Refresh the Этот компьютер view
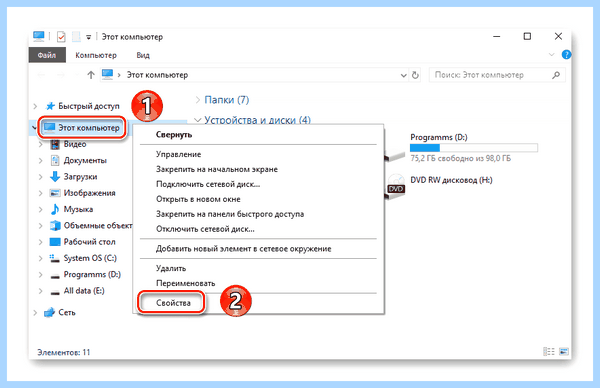The height and width of the screenshot is (388, 600). pyautogui.click(x=415, y=75)
